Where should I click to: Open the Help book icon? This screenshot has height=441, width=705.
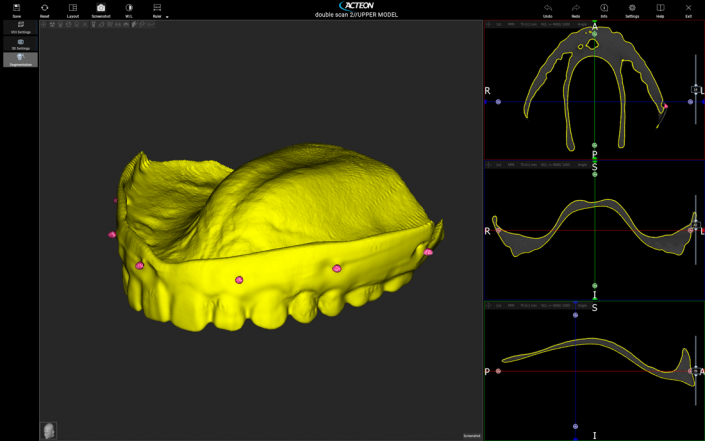coord(660,10)
